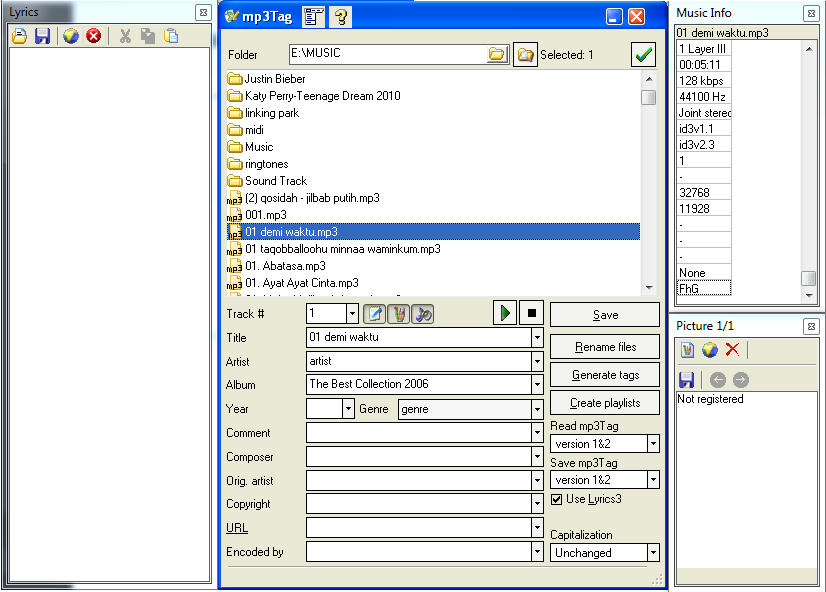The image size is (826, 592).
Task: Play the selected mp3 with the green arrow
Action: click(505, 313)
